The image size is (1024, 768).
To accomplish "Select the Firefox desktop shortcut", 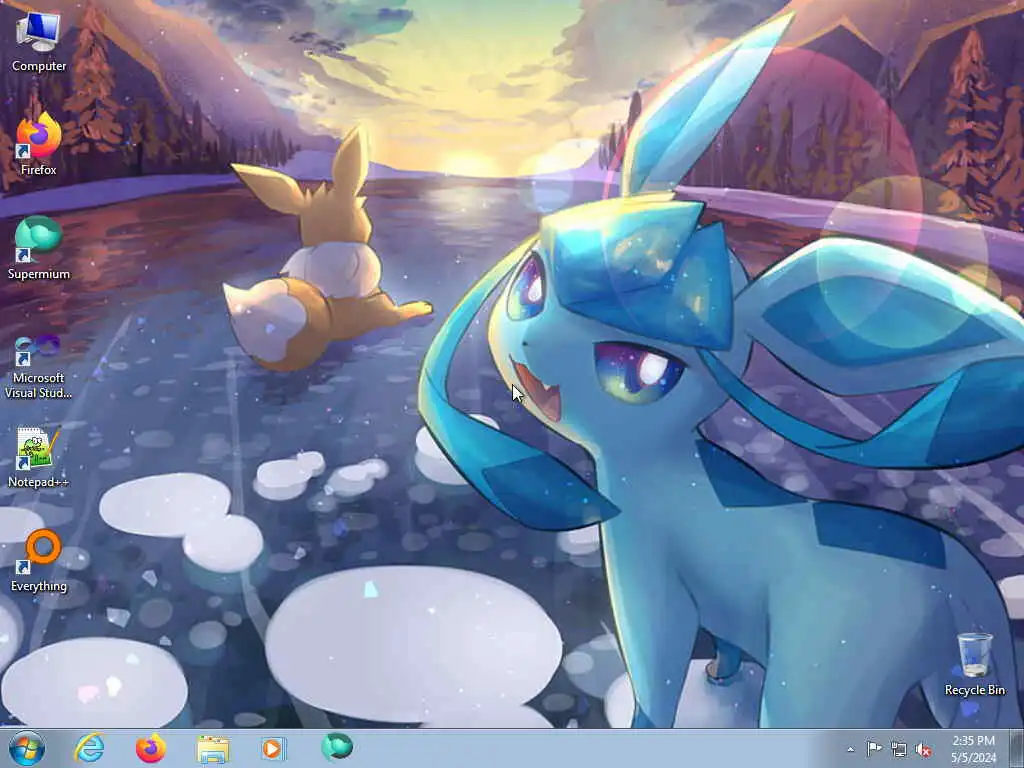I will [39, 144].
